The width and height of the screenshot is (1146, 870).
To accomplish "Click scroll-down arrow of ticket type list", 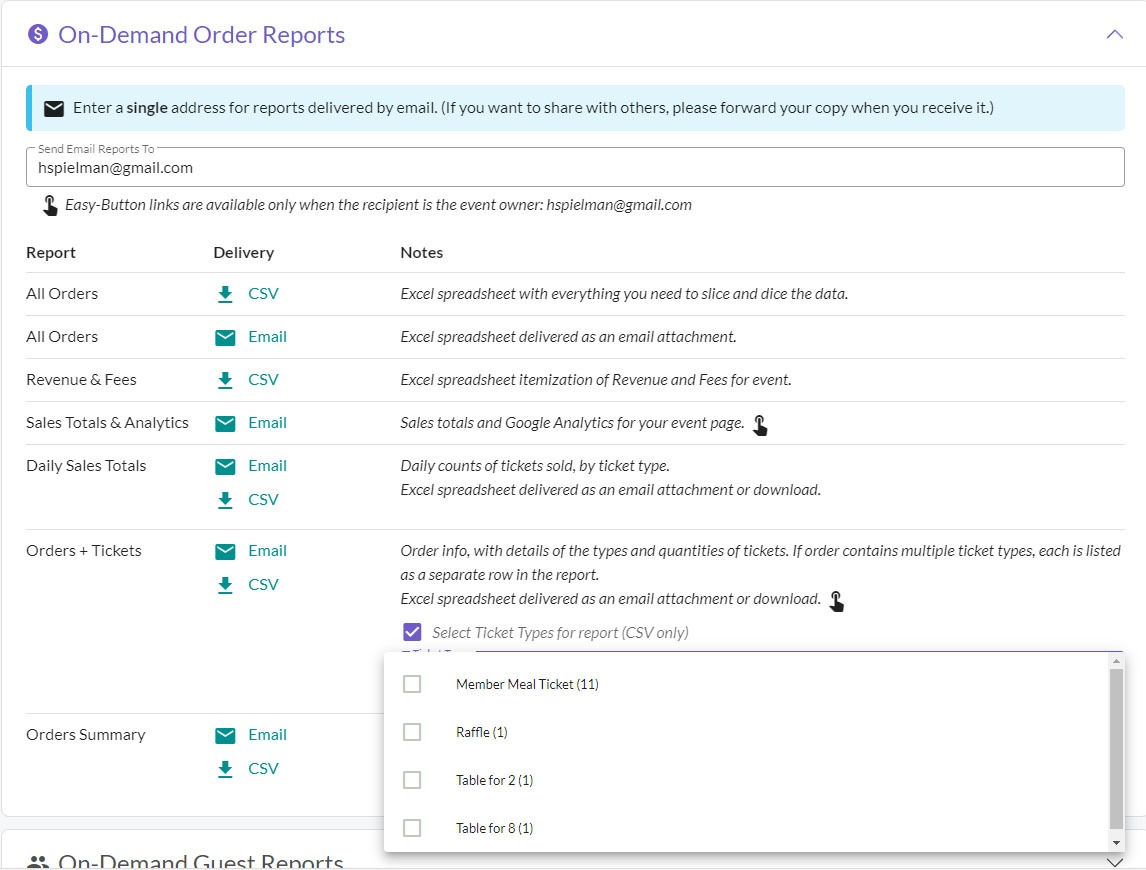I will tap(1116, 843).
